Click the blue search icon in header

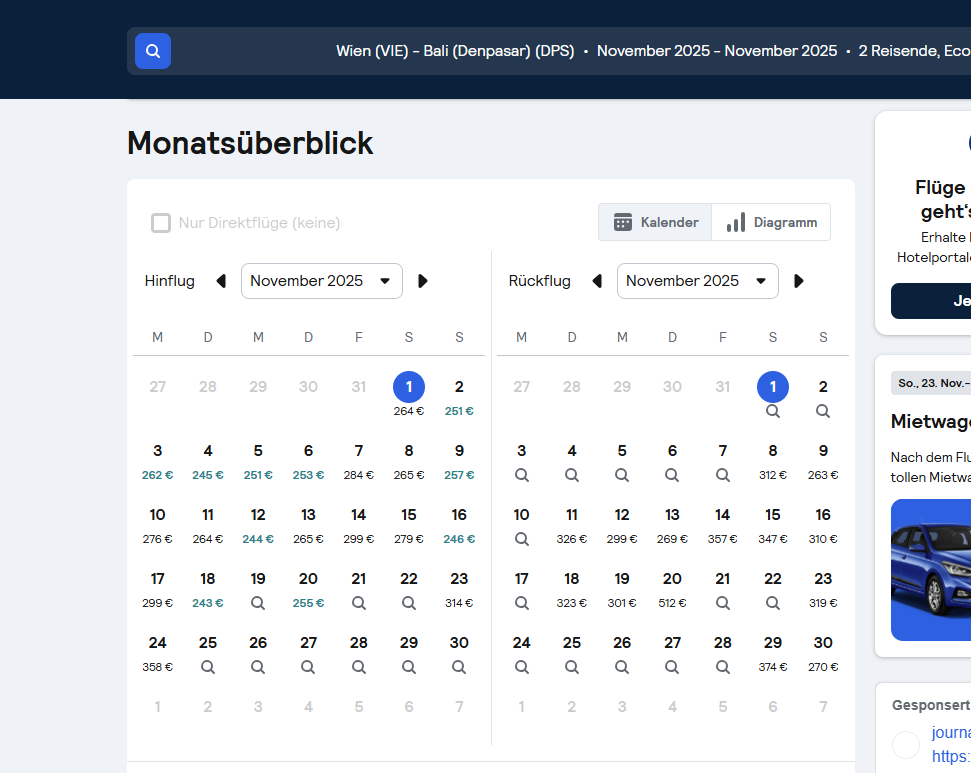click(153, 51)
